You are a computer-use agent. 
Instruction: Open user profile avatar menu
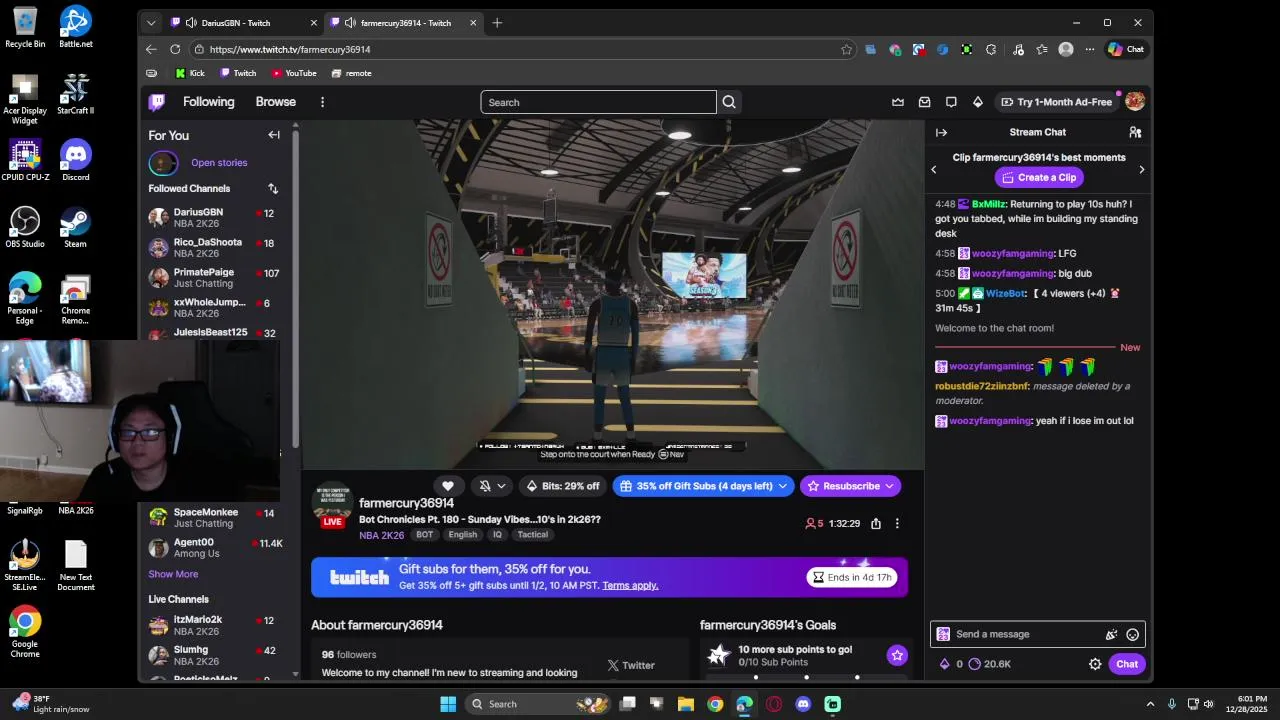tap(1134, 102)
